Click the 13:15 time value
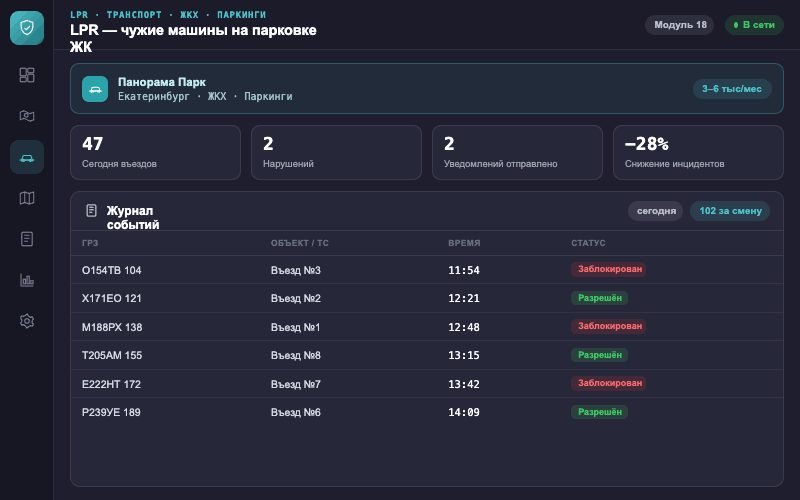 464,355
